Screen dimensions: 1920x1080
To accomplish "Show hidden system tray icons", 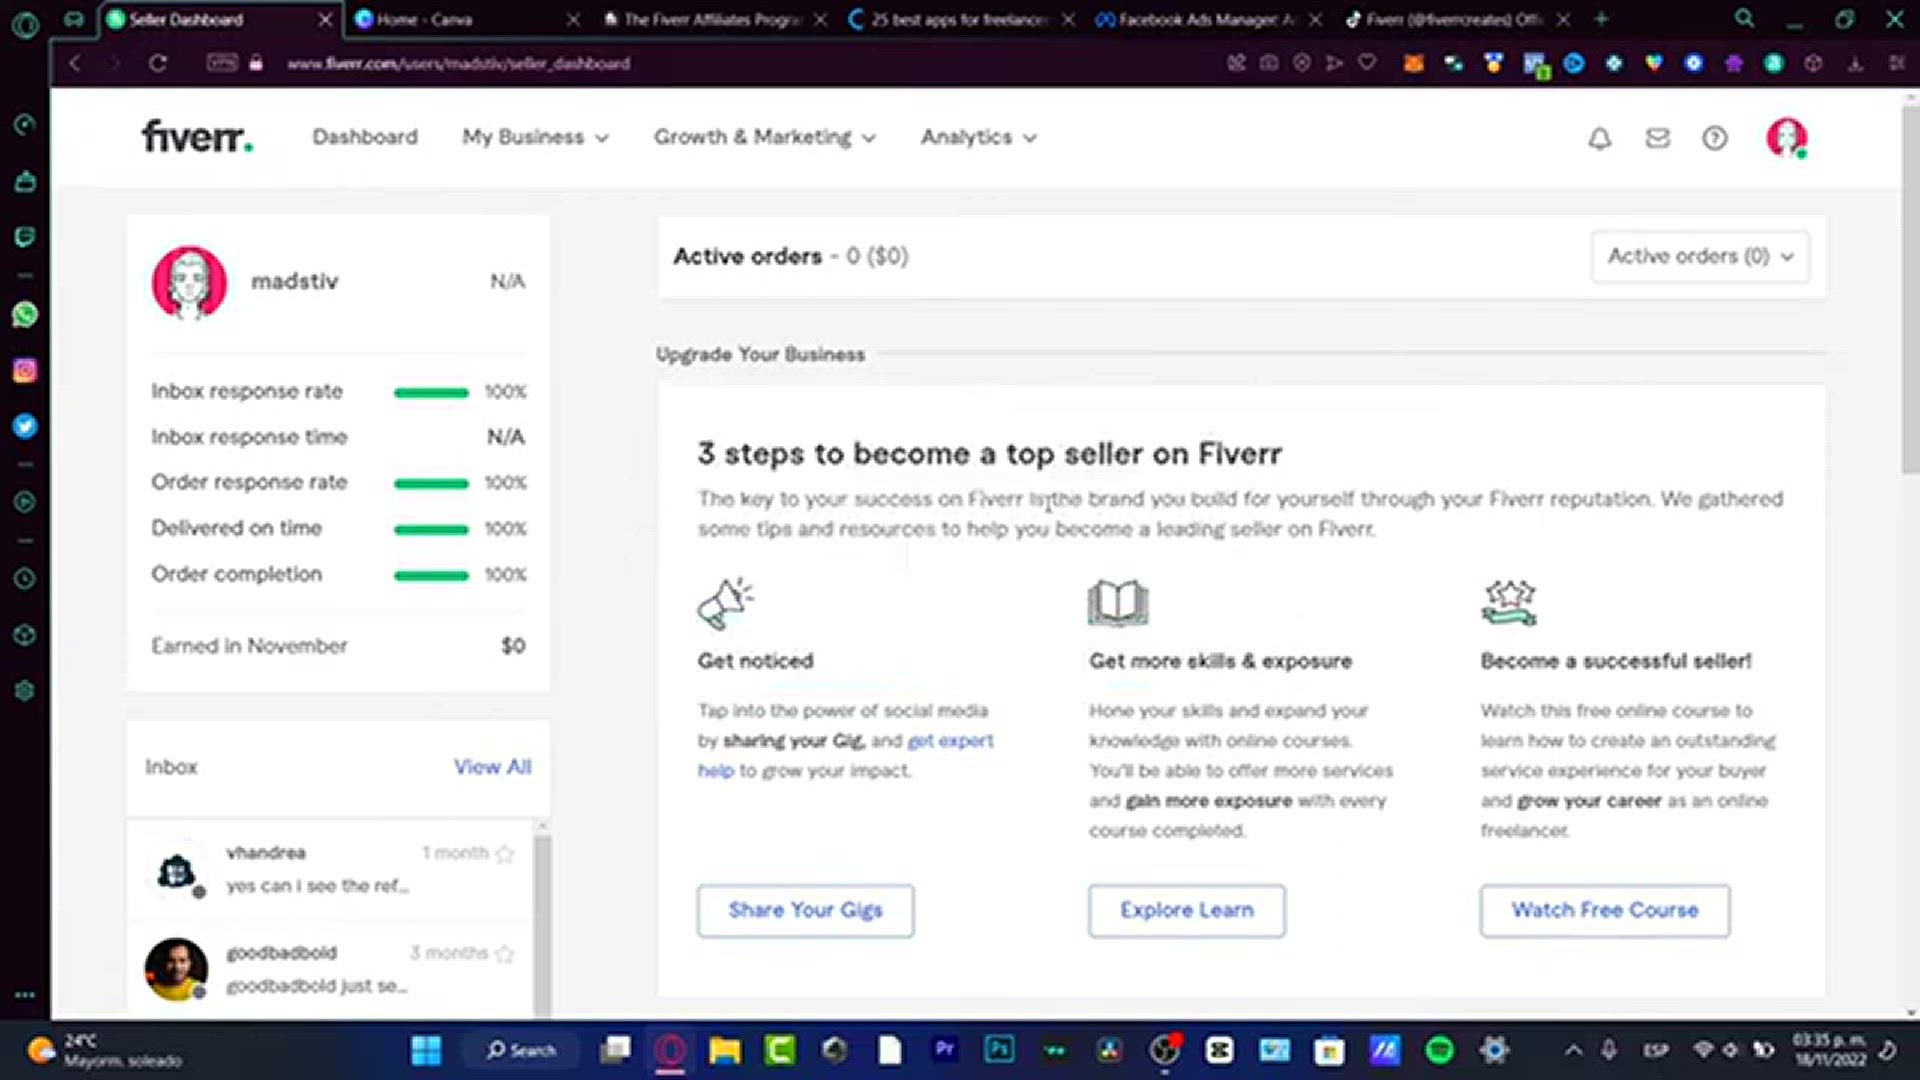I will click(x=1574, y=1050).
